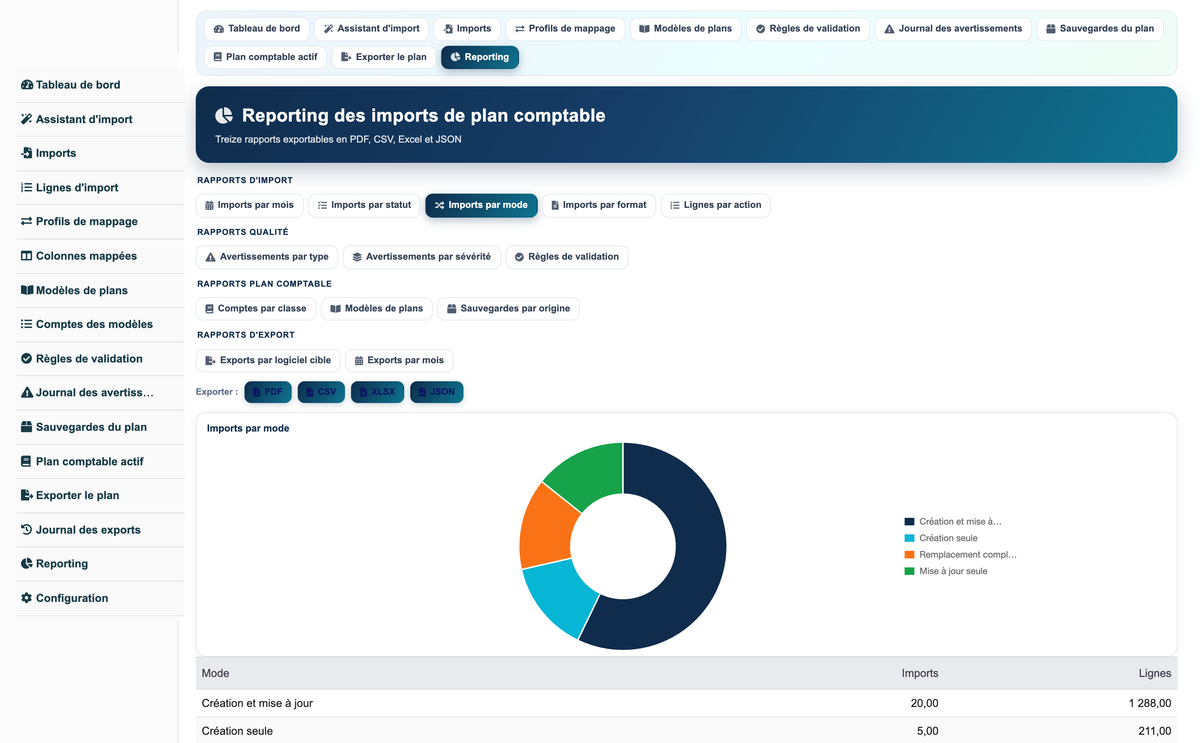This screenshot has width=1200, height=743.
Task: Open Tableau de bord in the sidebar
Action: [x=100, y=85]
